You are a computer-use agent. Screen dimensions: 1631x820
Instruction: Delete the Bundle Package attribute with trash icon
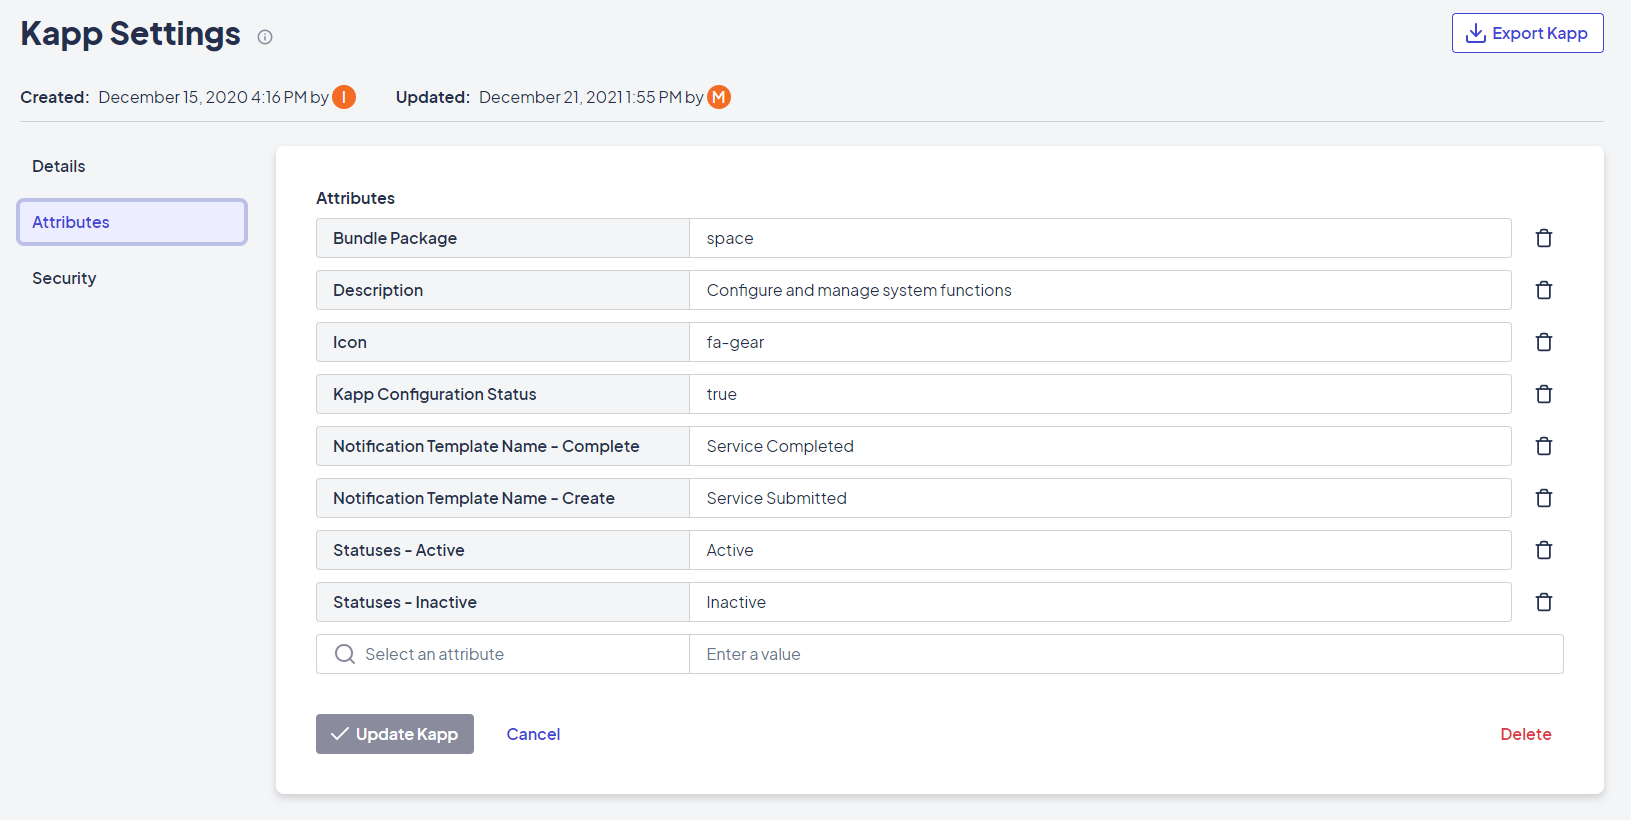click(x=1544, y=238)
